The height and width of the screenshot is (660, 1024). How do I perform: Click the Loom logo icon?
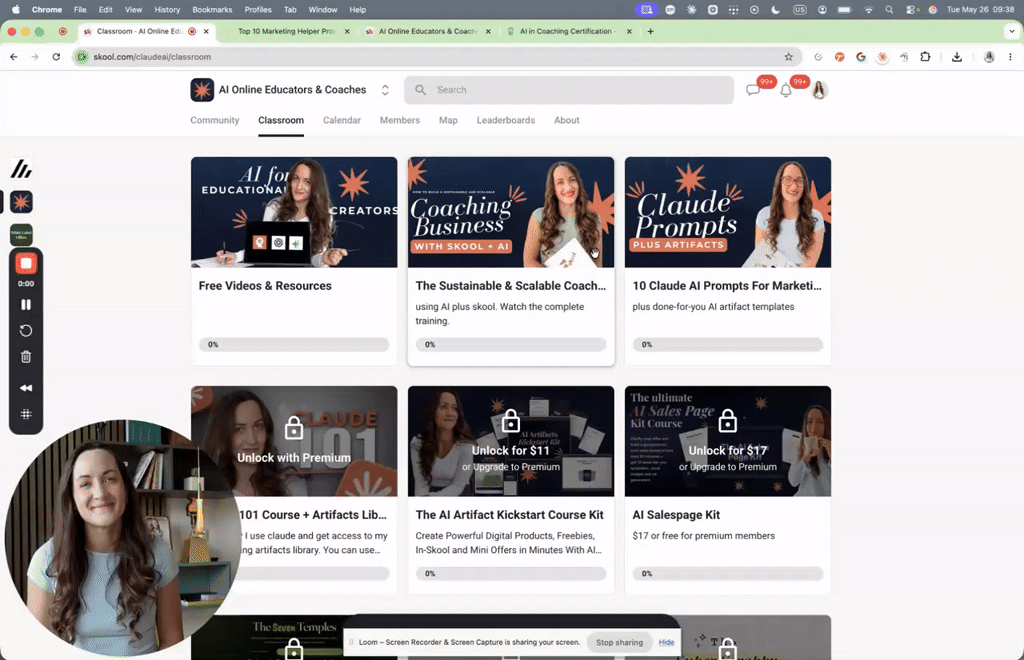tap(22, 169)
